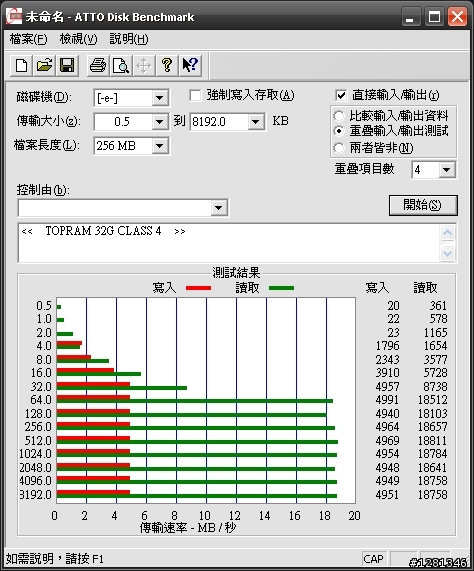Click the read value 18811
Image resolution: width=474 pixels, height=571 pixels.
click(432, 441)
